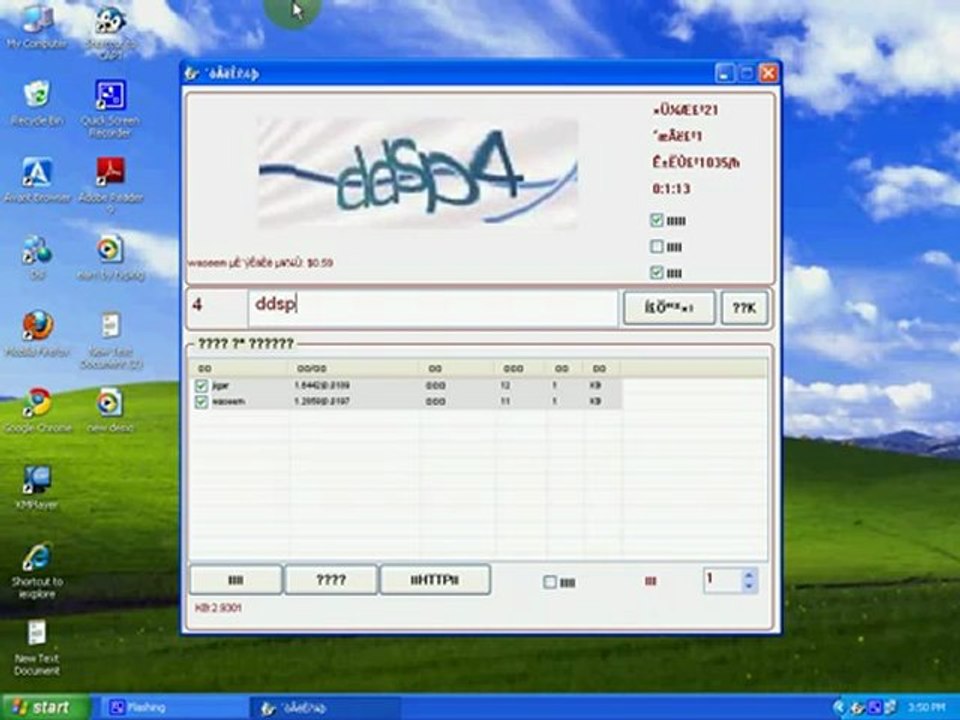Screen dimensions: 960x720
Task: Click the ???? button below the accounts table
Action: [x=331, y=580]
